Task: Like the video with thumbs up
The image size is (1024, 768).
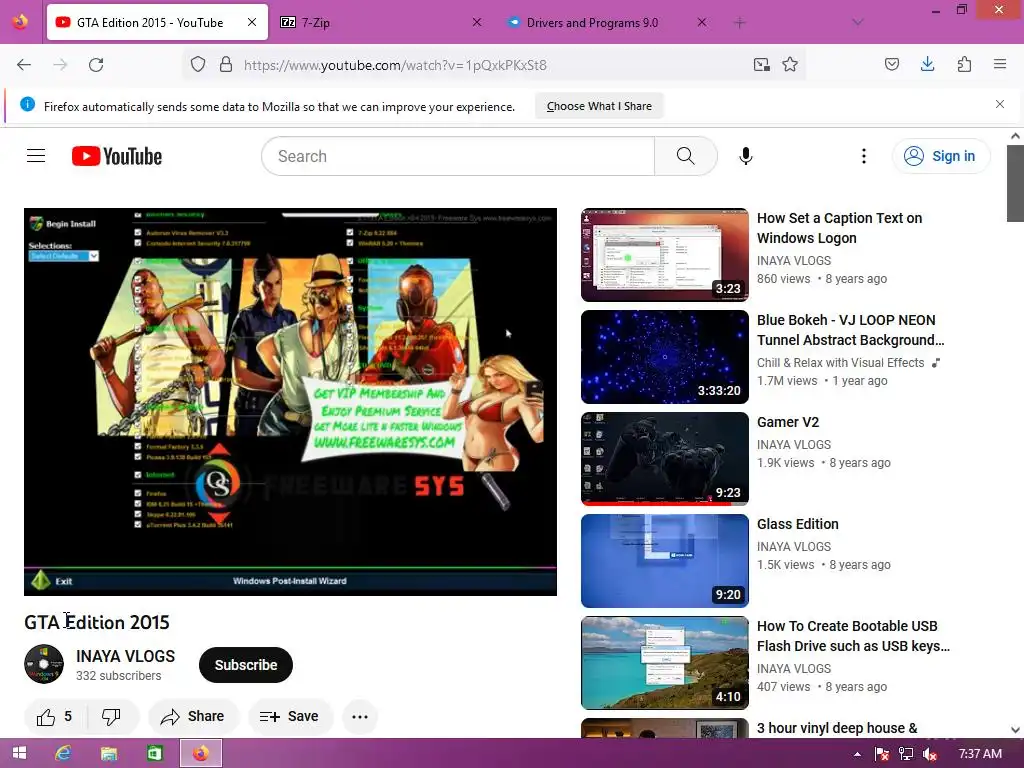Action: 55,717
